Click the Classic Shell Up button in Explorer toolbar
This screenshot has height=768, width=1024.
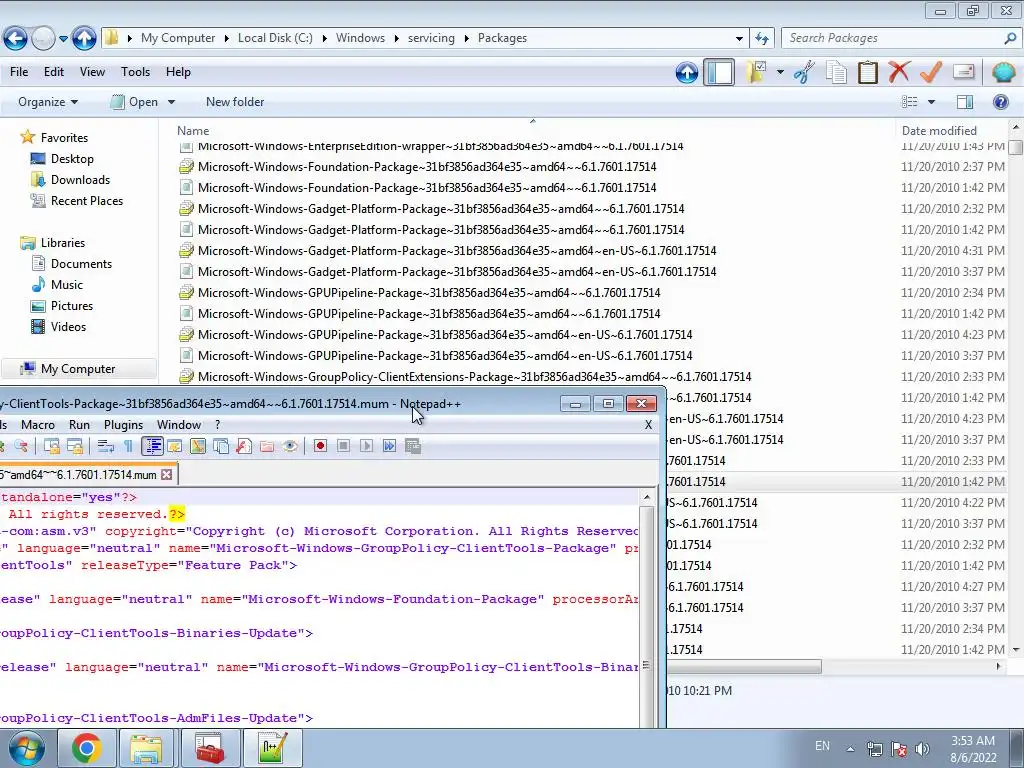(x=687, y=72)
